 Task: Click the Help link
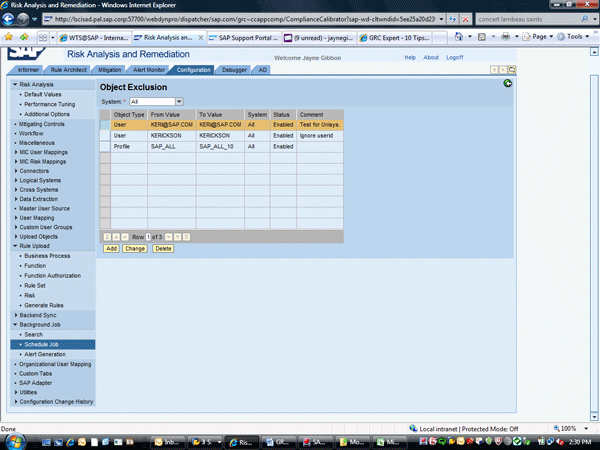tap(410, 57)
